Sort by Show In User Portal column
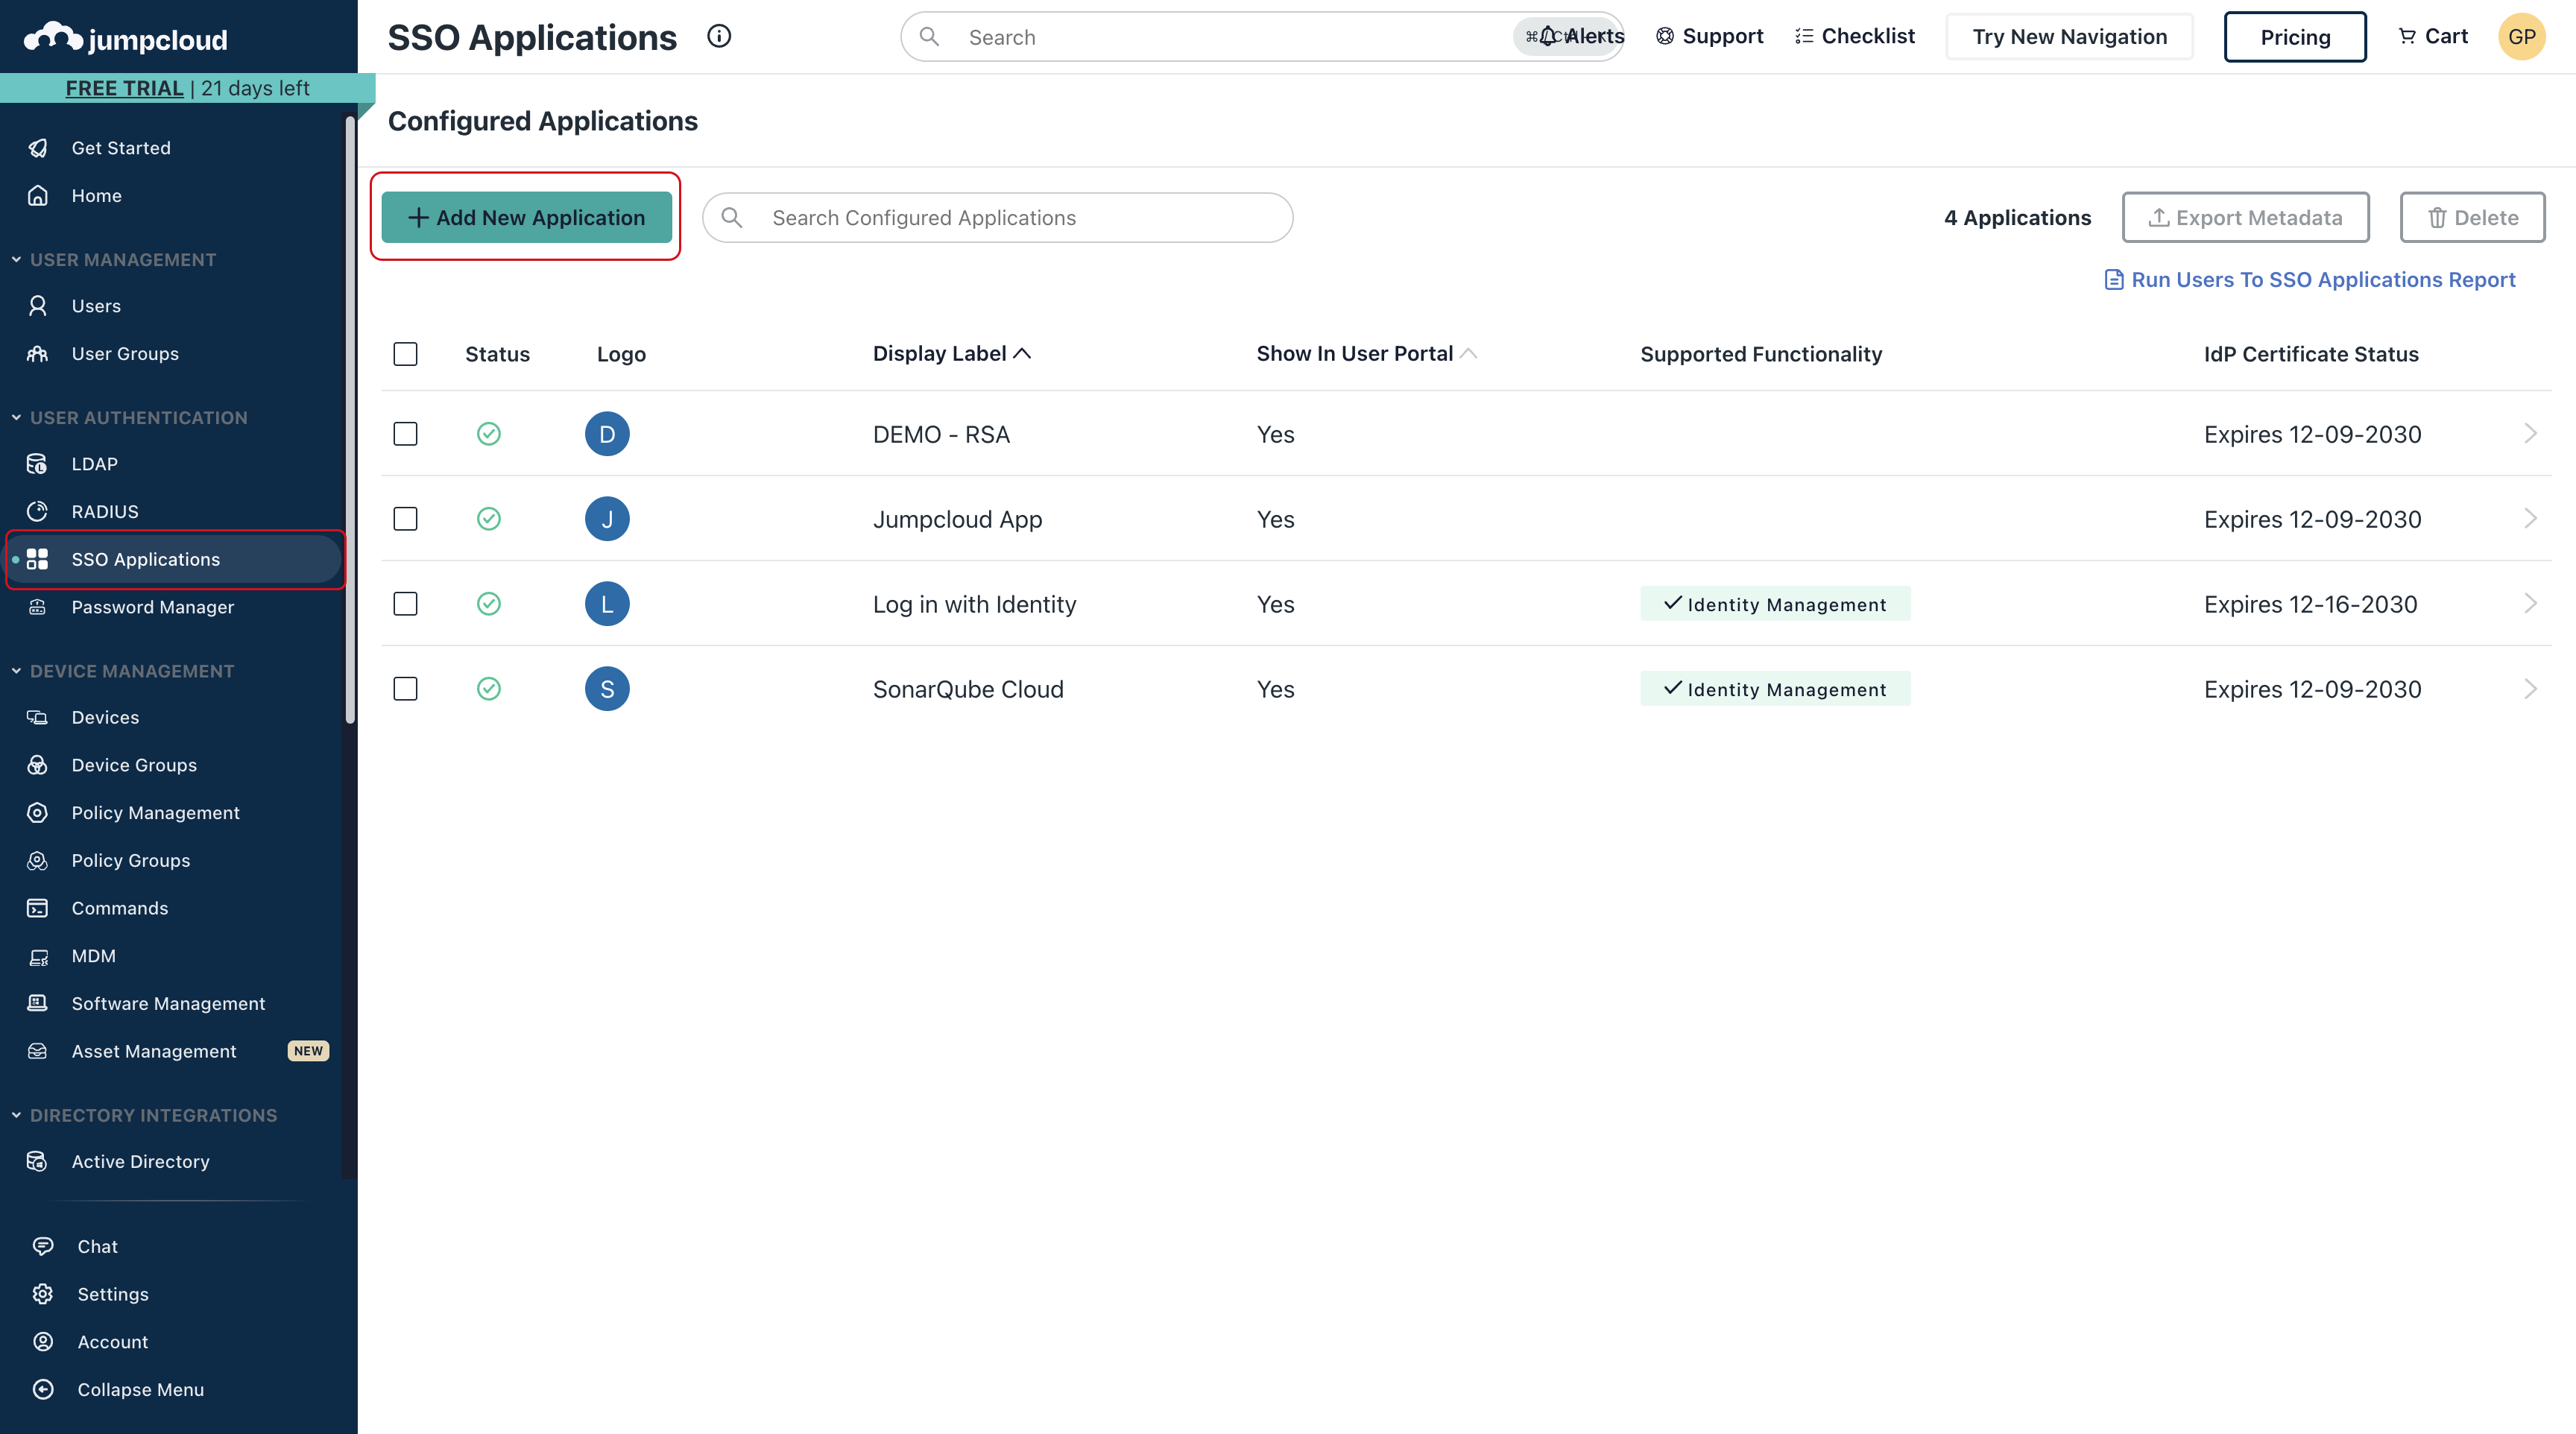 point(1366,353)
